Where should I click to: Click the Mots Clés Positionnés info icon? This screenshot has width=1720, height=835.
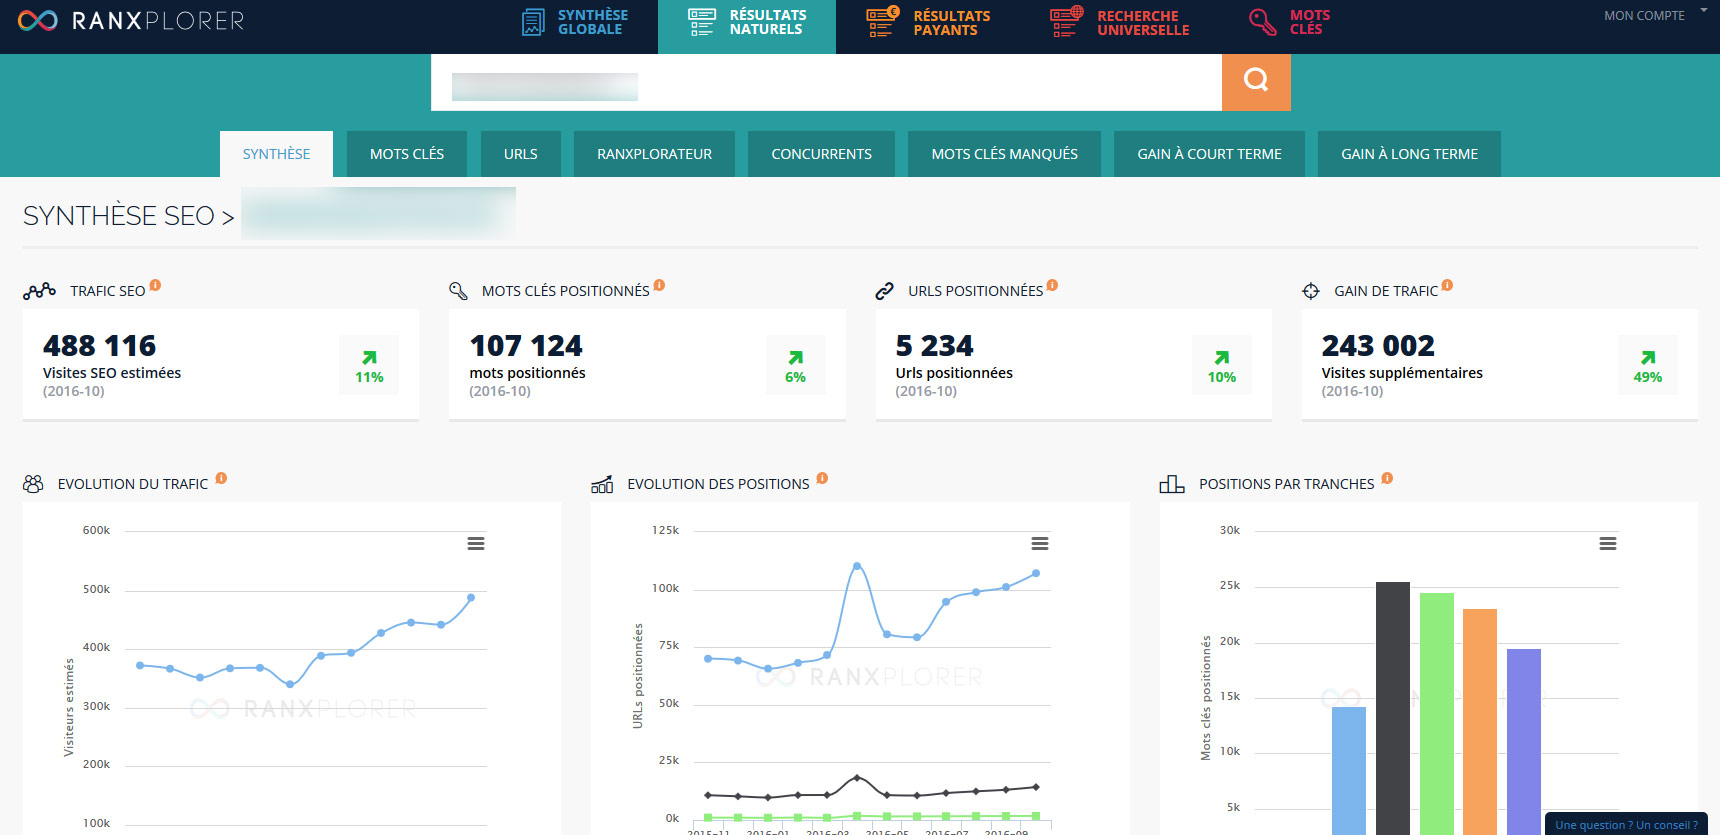point(659,285)
